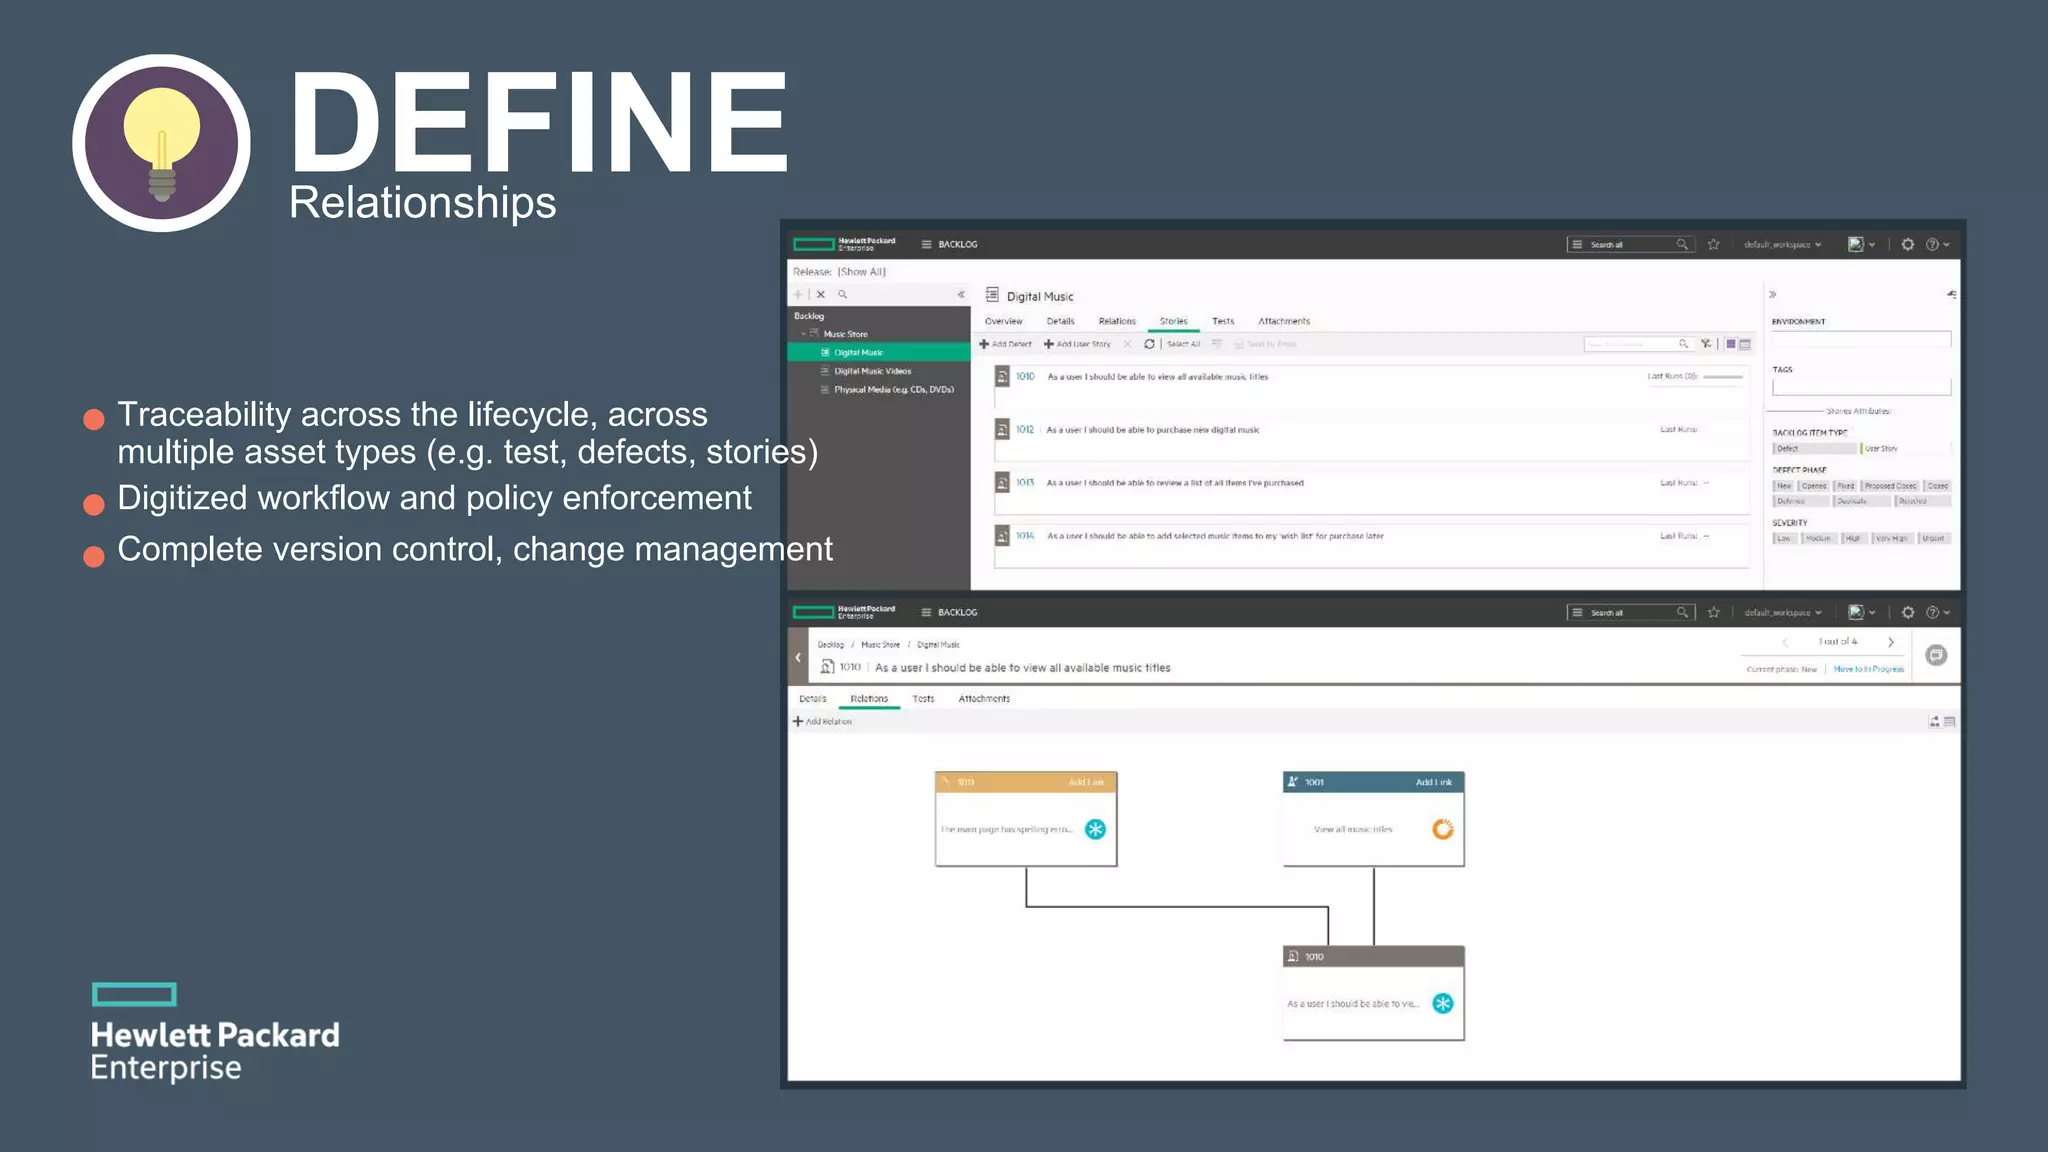Screen dimensions: 2048x1152
Task: Open the comments bubble icon in the lower screenshot
Action: (1936, 655)
